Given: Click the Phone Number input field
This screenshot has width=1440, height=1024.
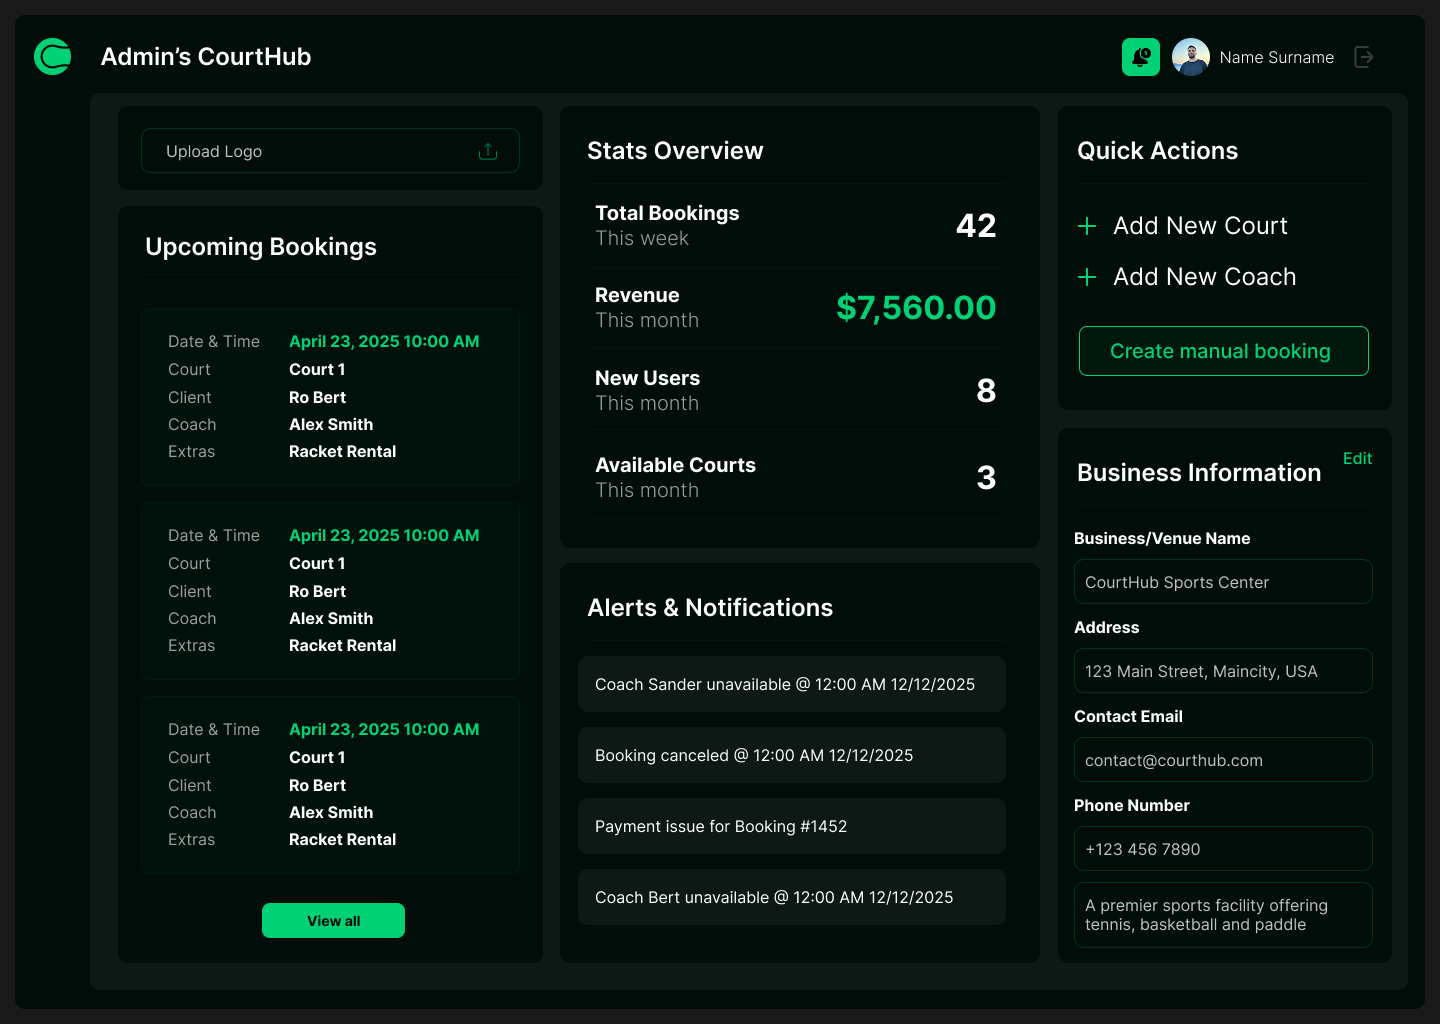Looking at the screenshot, I should pos(1223,849).
